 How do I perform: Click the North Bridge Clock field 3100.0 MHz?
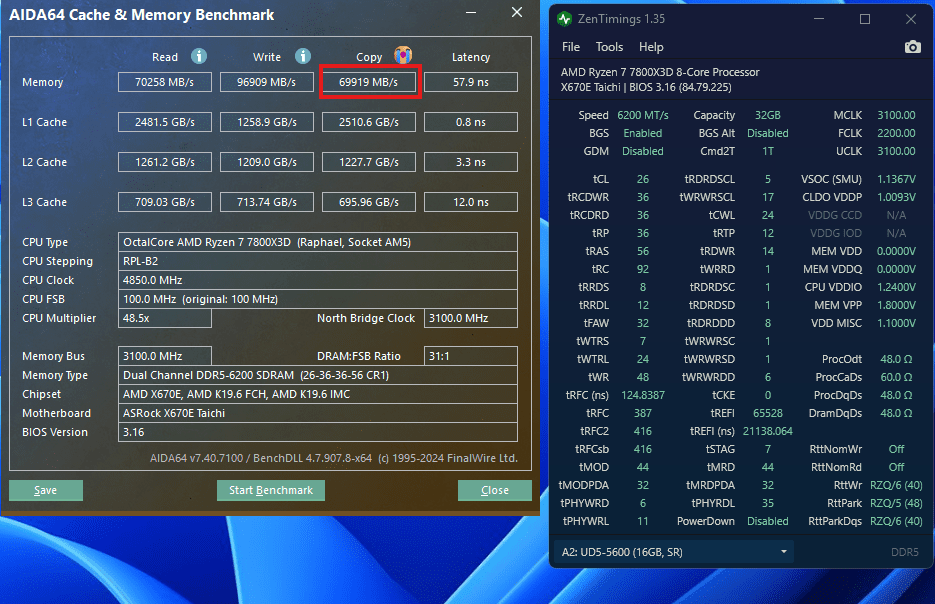coord(471,318)
